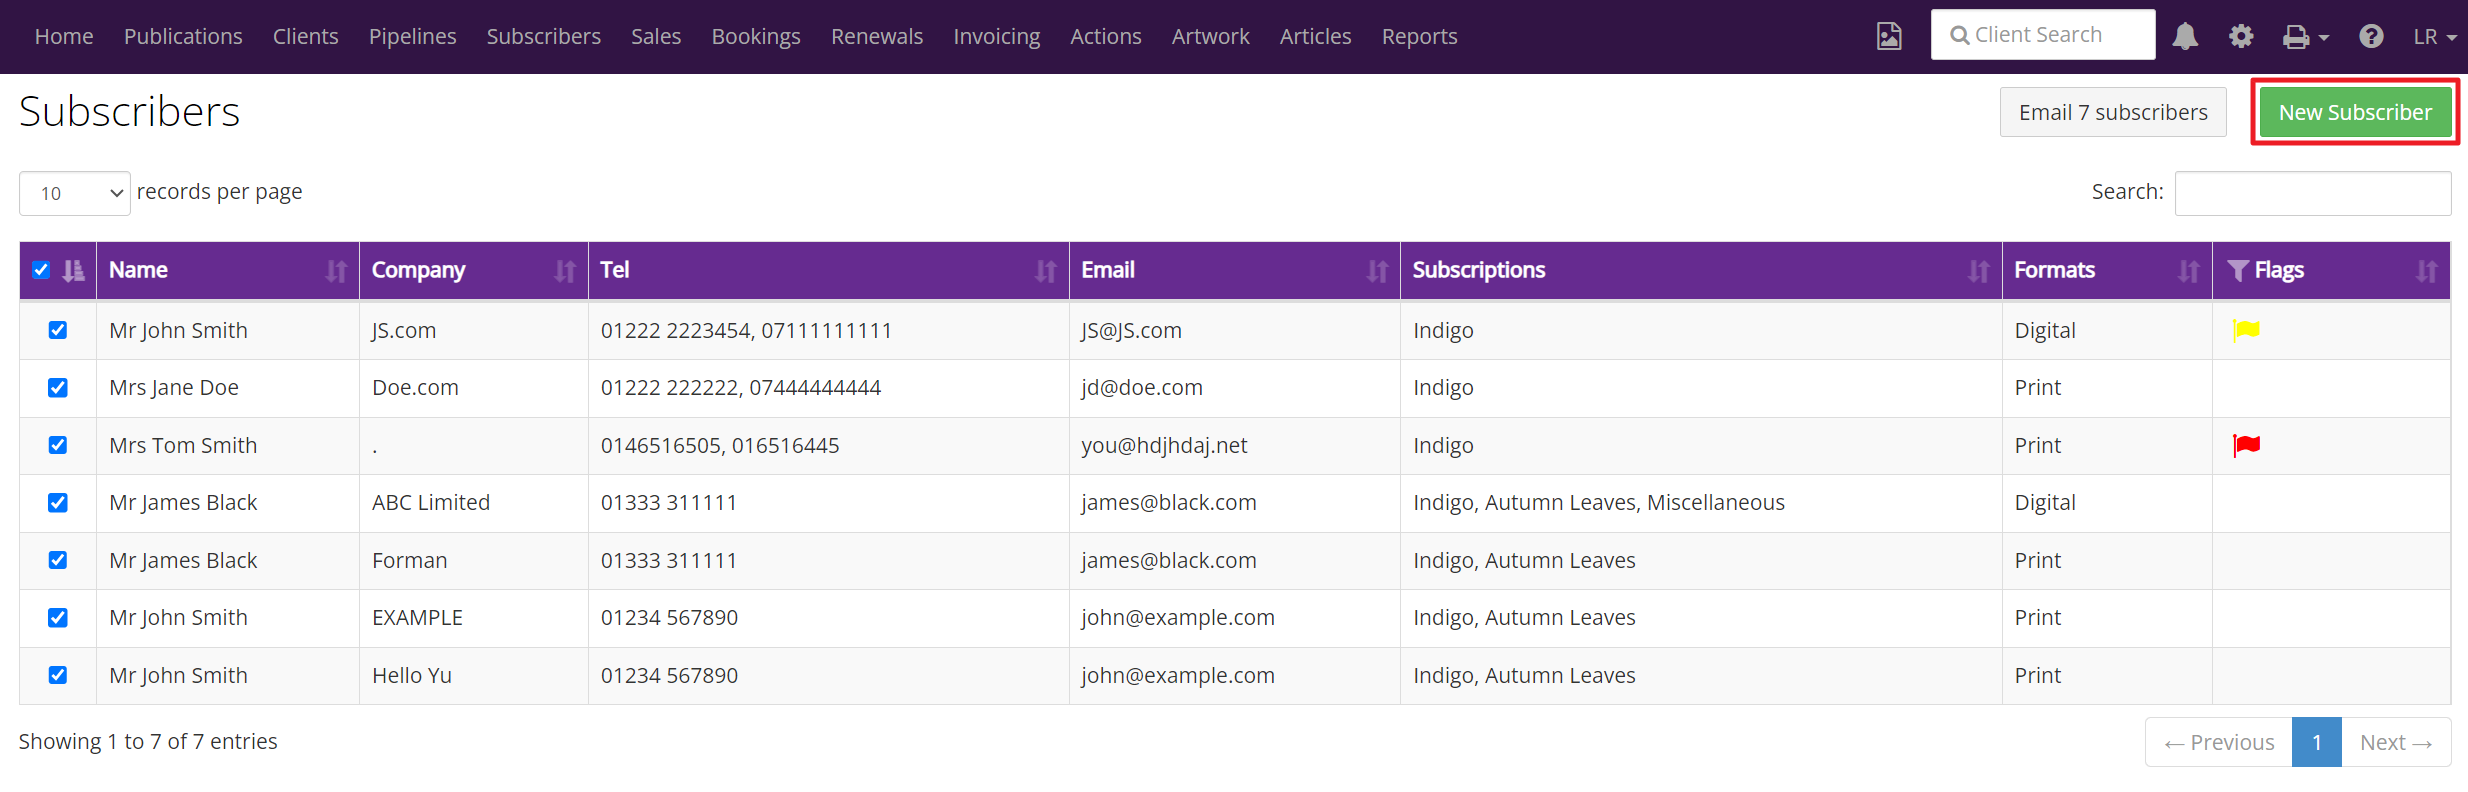Sort by Name column arrows
2468x792 pixels.
click(x=337, y=271)
